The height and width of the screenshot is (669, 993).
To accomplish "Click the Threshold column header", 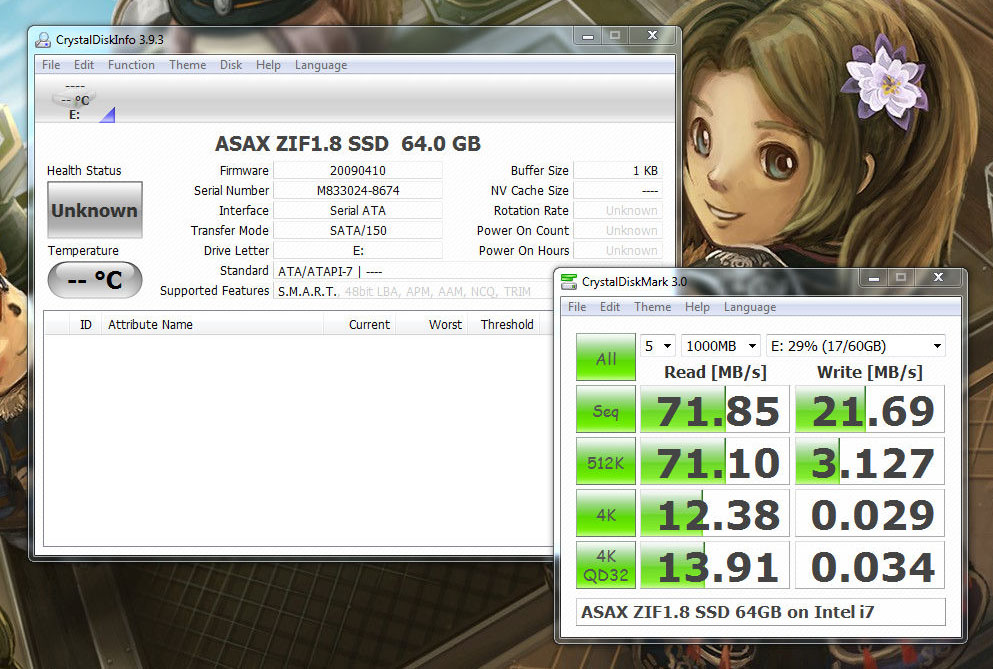I will [503, 324].
